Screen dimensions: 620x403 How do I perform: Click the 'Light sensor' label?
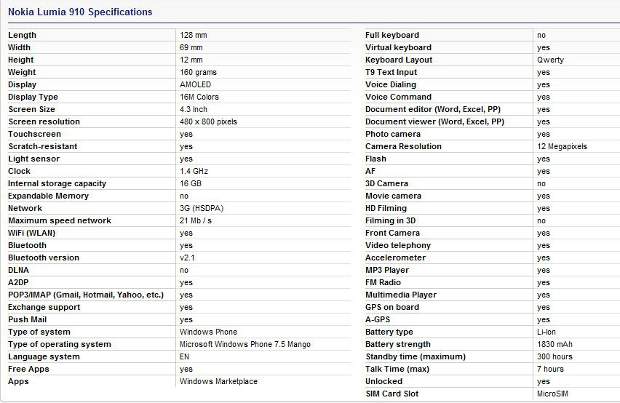34,159
